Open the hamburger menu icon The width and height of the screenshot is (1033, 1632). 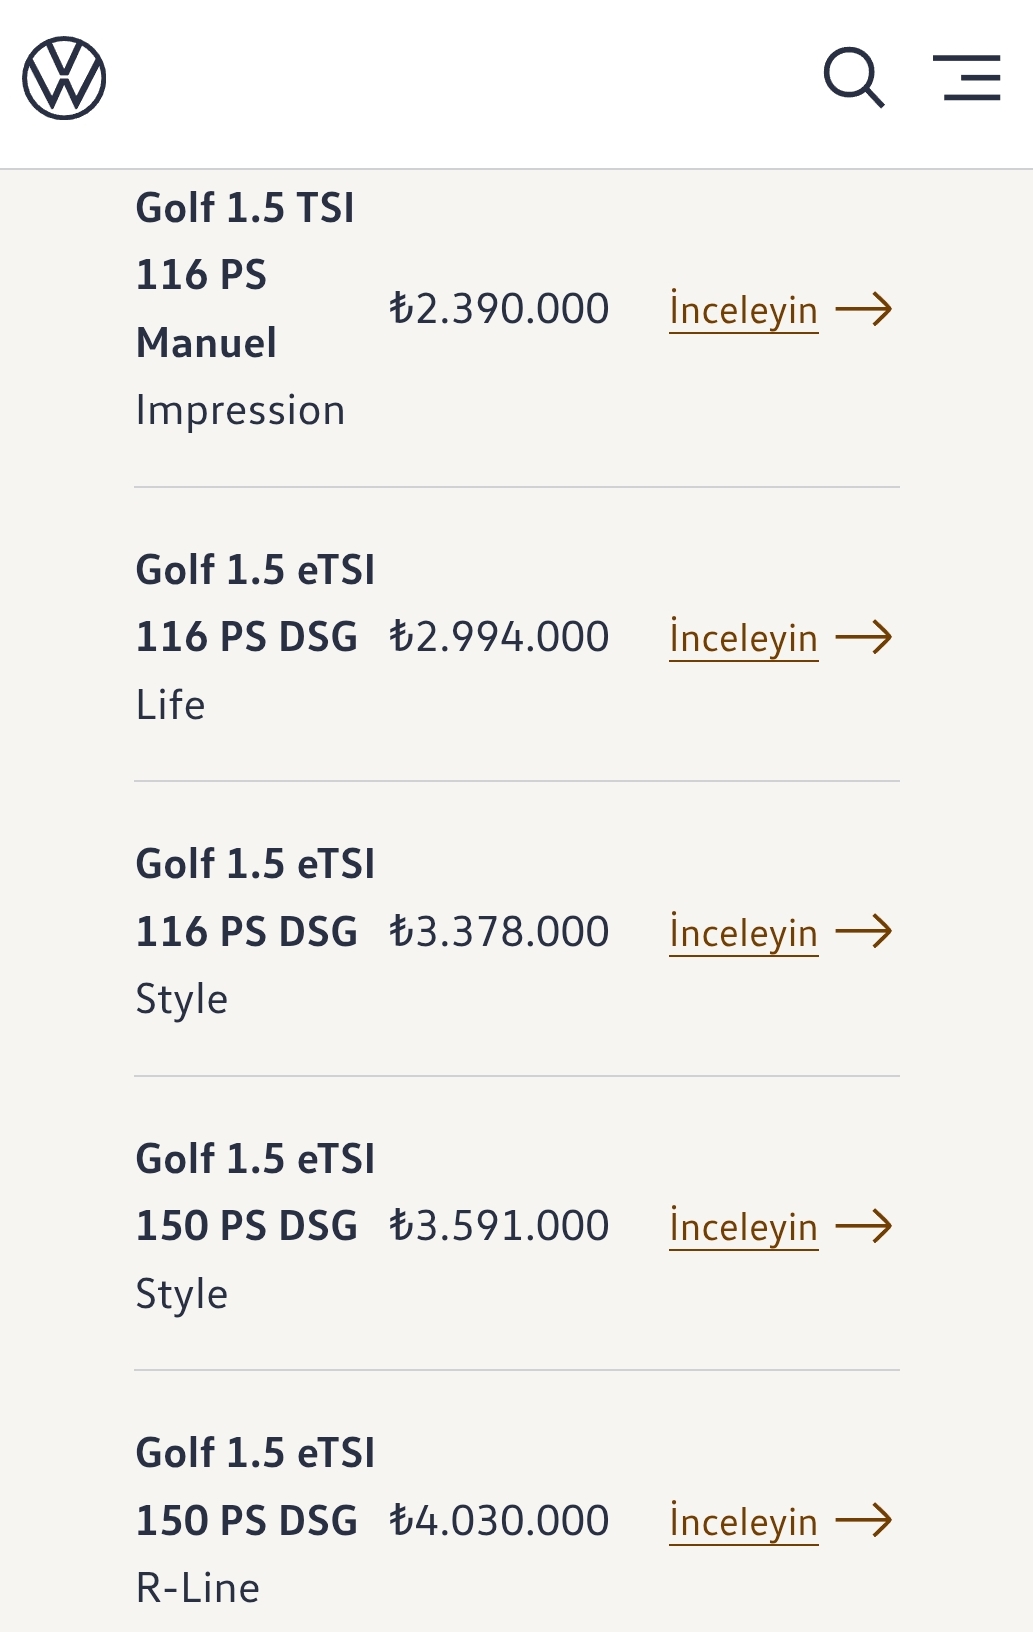click(x=966, y=78)
